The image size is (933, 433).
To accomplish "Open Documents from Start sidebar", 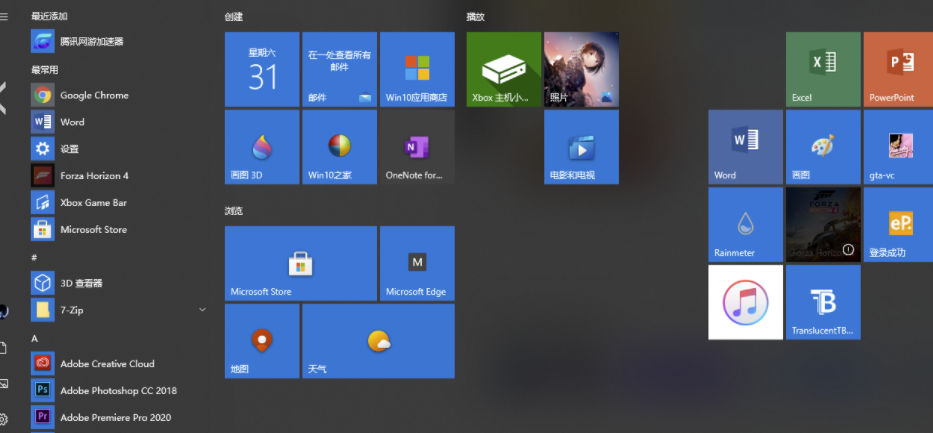I will point(3,349).
